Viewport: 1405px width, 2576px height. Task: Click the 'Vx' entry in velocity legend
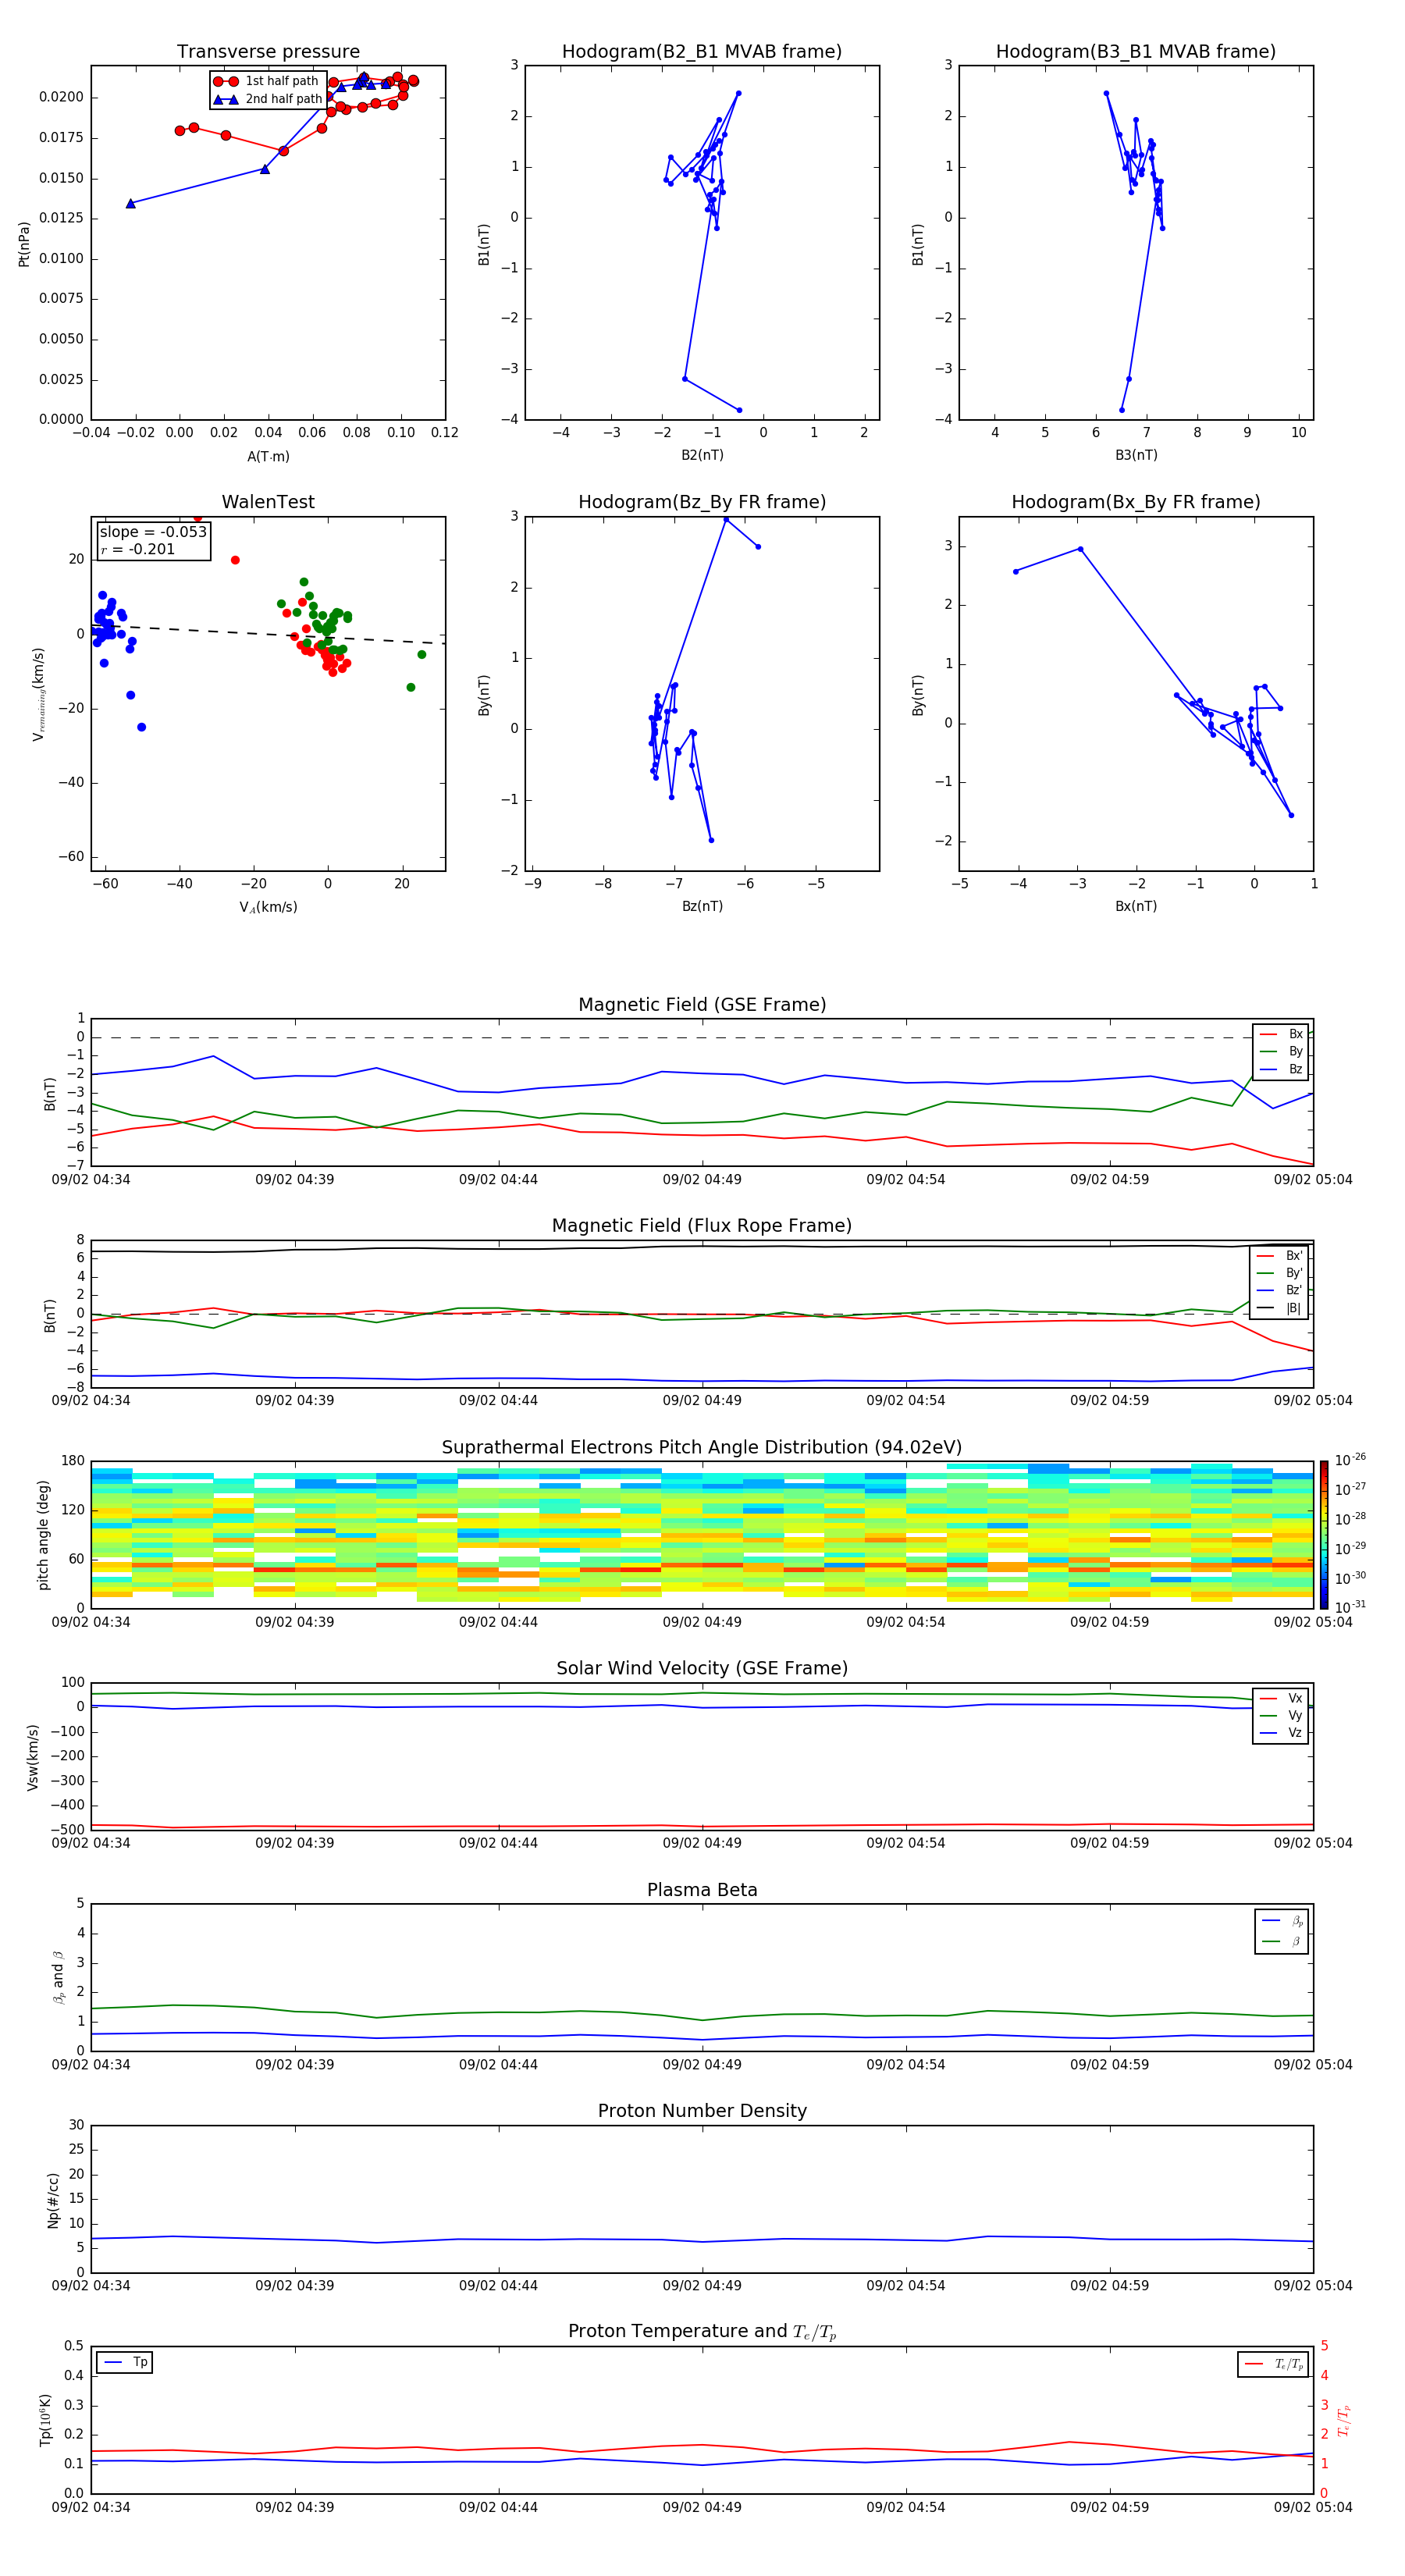(1281, 1698)
